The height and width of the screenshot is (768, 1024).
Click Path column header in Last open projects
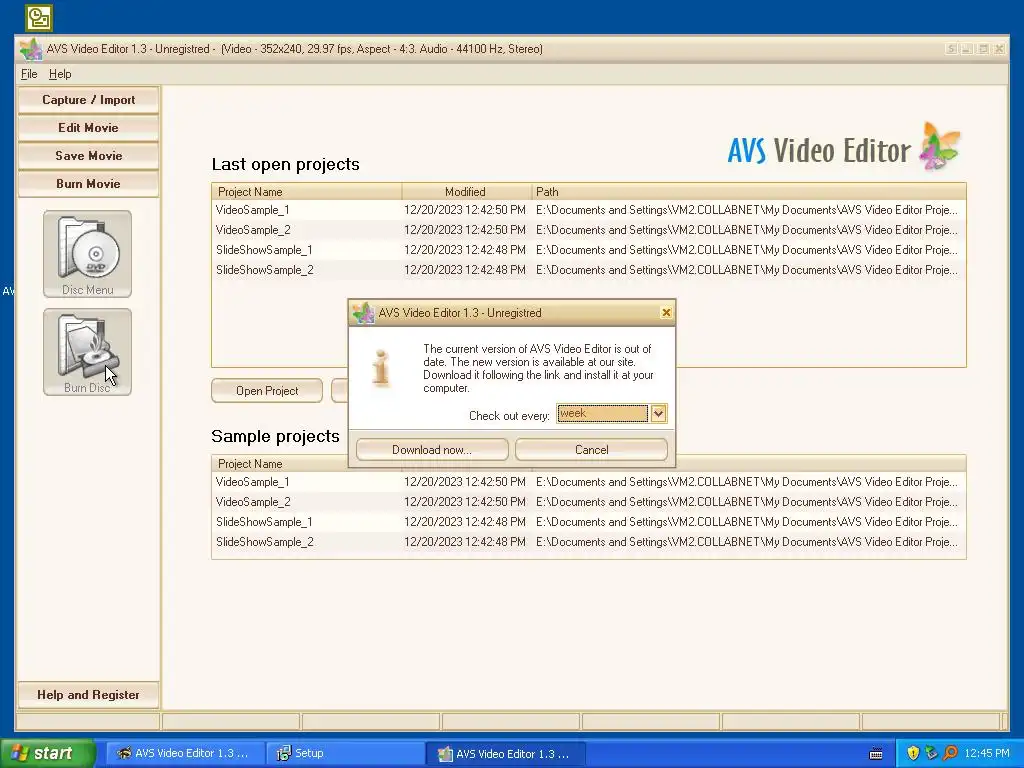[x=748, y=192]
